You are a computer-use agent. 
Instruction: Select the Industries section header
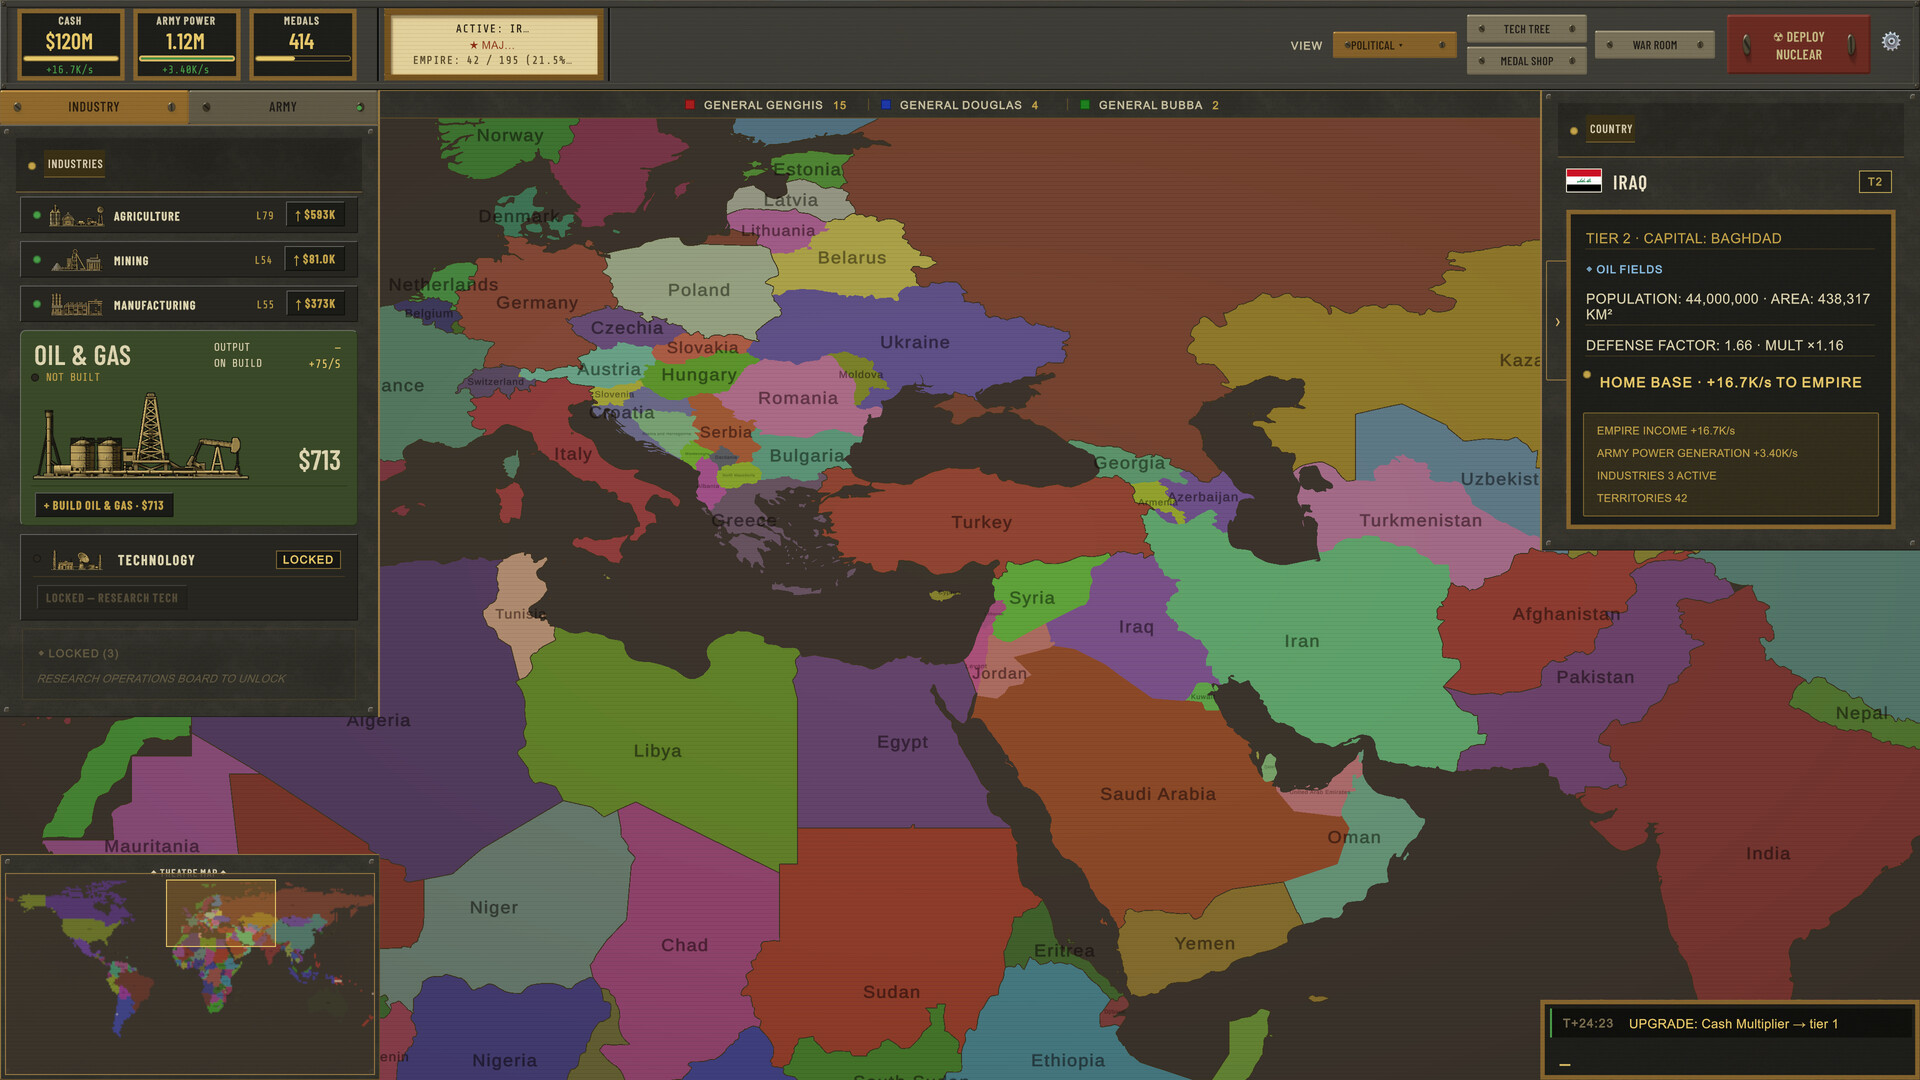(x=75, y=164)
